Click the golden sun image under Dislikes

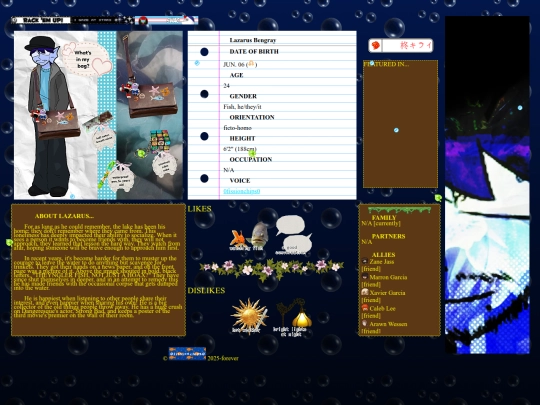pos(249,316)
